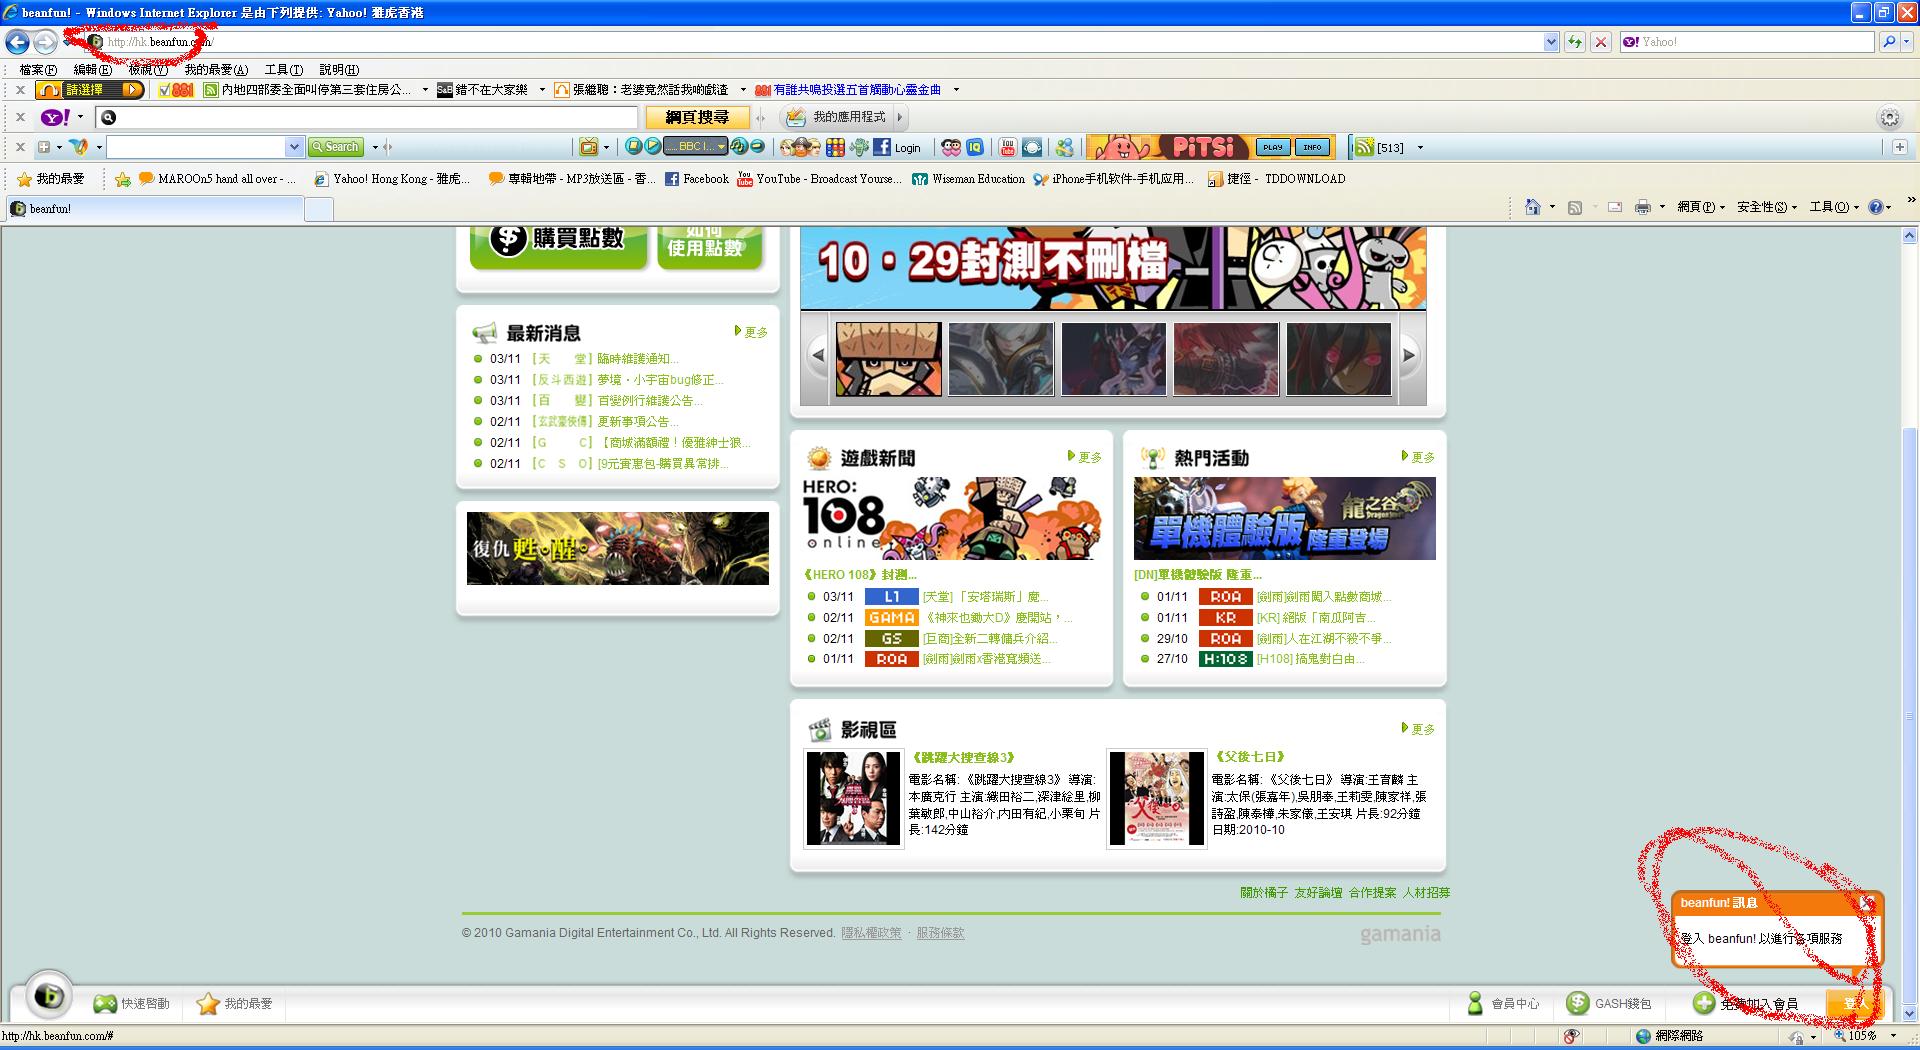This screenshot has width=1920, height=1050.
Task: Click the magnifier search icon beside Yahoo box
Action: point(1888,42)
